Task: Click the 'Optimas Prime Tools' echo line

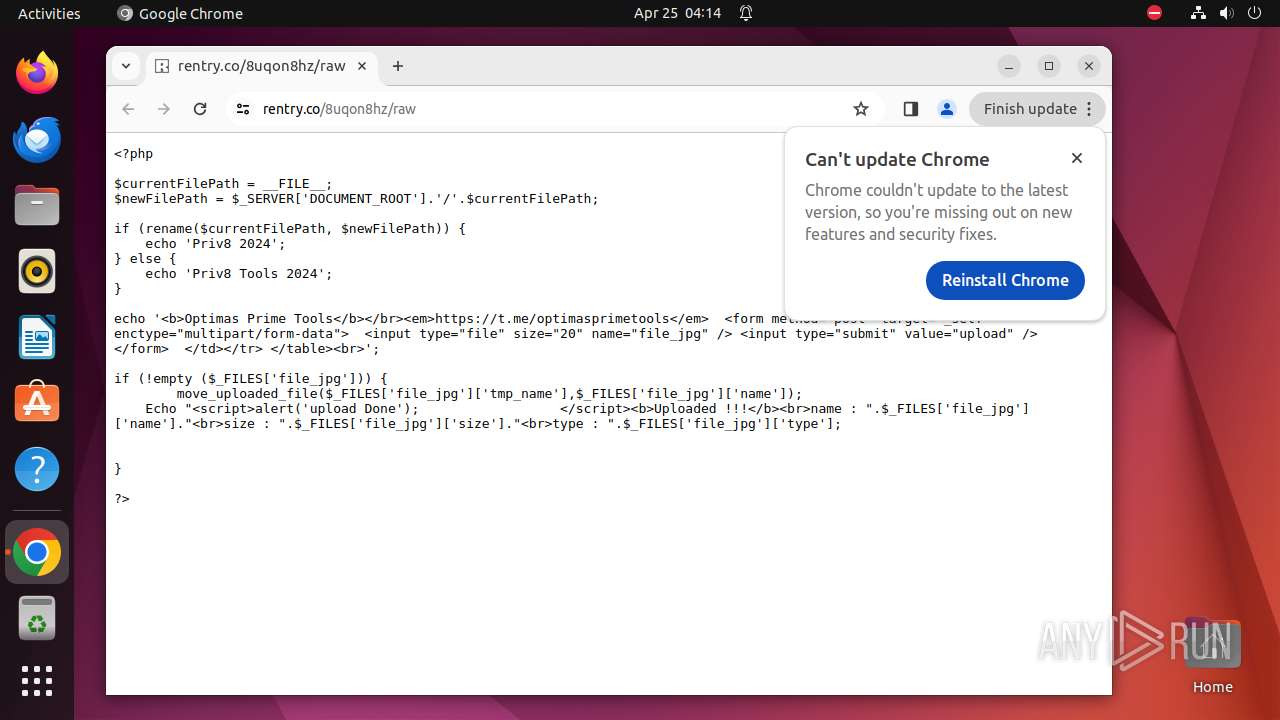Action: [x=576, y=334]
